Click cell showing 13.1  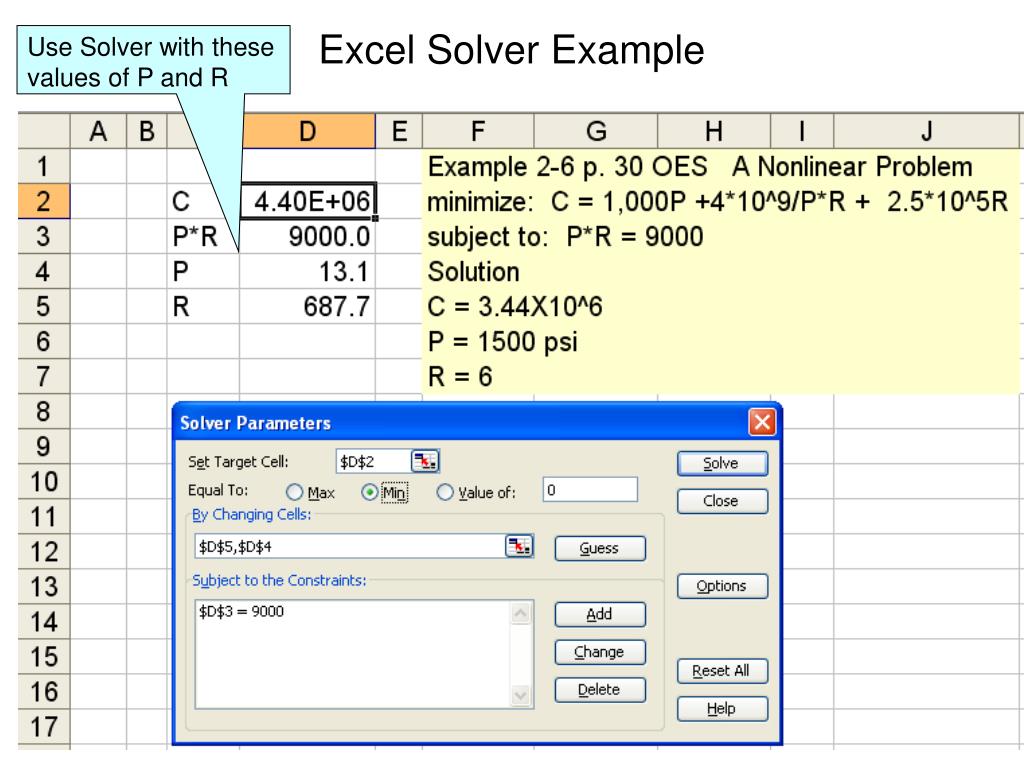point(307,272)
